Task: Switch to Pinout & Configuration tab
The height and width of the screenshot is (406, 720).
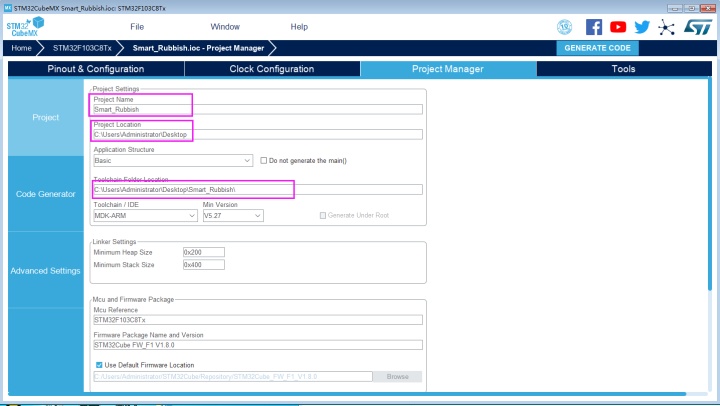Action: click(x=96, y=69)
